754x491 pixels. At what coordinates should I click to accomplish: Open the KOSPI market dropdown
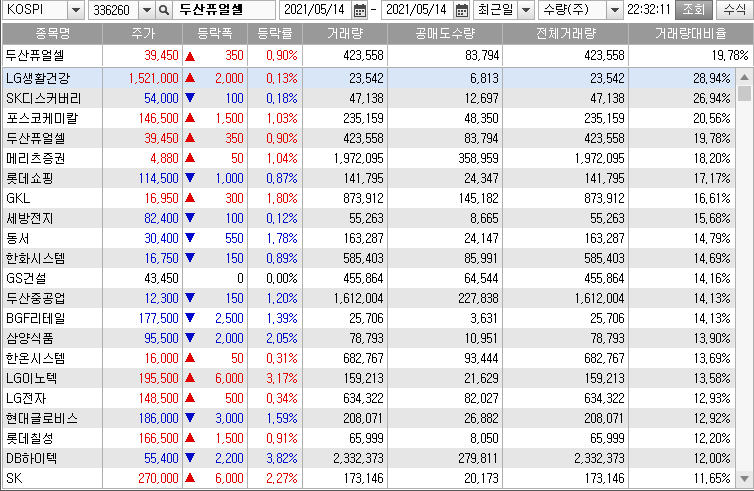[x=75, y=10]
